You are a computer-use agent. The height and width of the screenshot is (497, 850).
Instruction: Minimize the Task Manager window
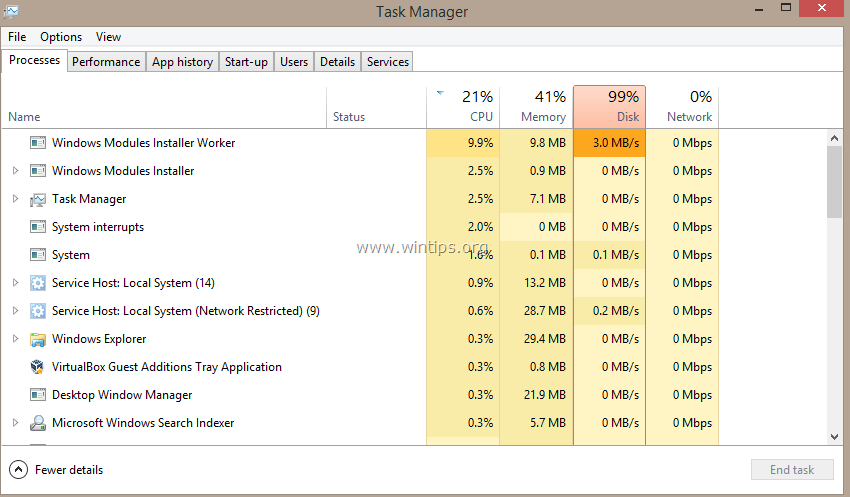(759, 9)
